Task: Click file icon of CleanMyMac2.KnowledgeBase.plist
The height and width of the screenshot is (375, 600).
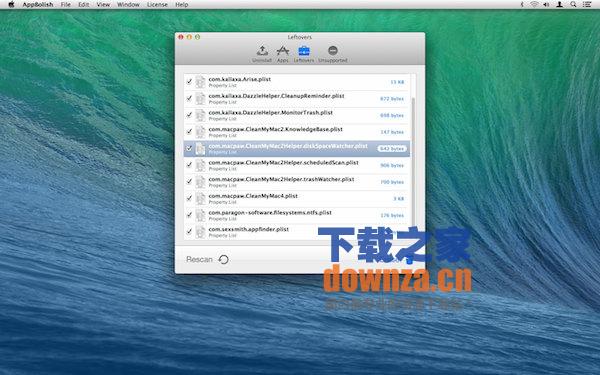Action: (x=200, y=132)
